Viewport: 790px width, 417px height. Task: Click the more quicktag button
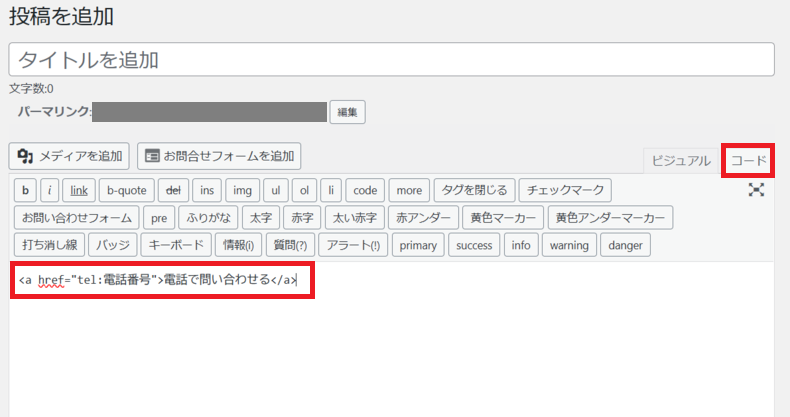[409, 190]
